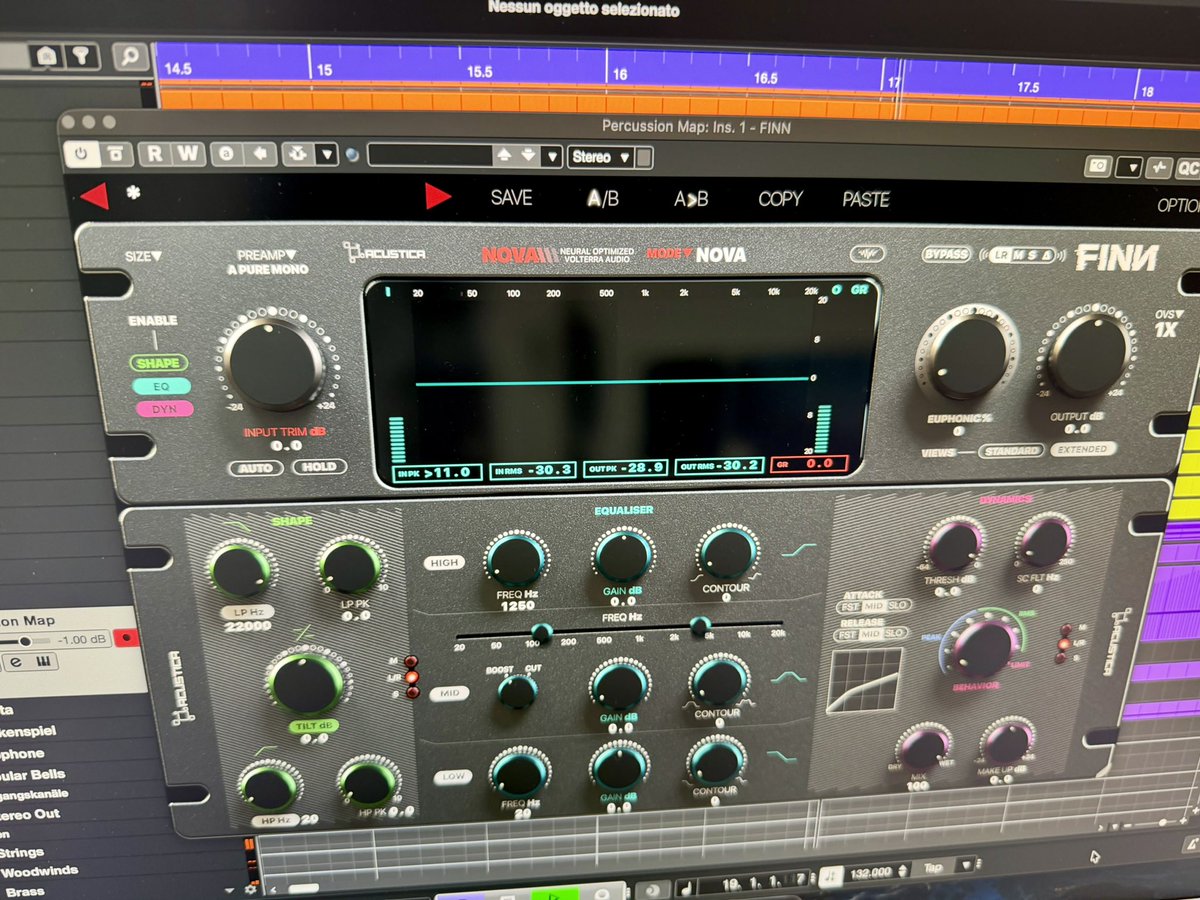
Task: Click COPY in the plugin top bar
Action: coord(780,199)
